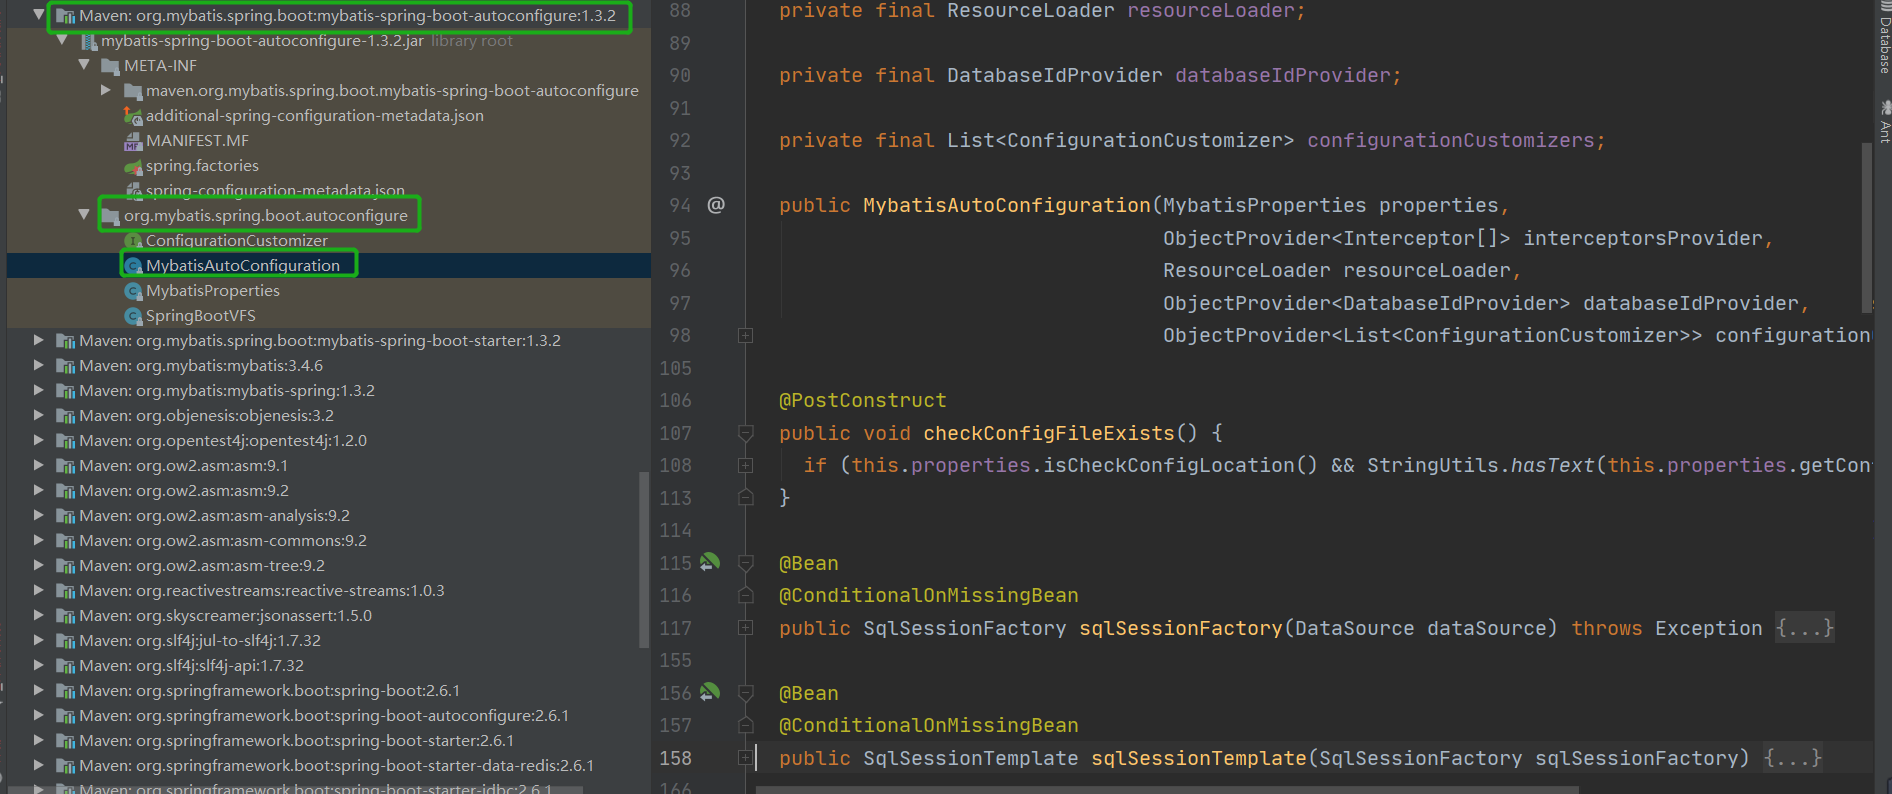Click the editor horizontal scrollbar
Viewport: 1892px width, 794px height.
1166,789
